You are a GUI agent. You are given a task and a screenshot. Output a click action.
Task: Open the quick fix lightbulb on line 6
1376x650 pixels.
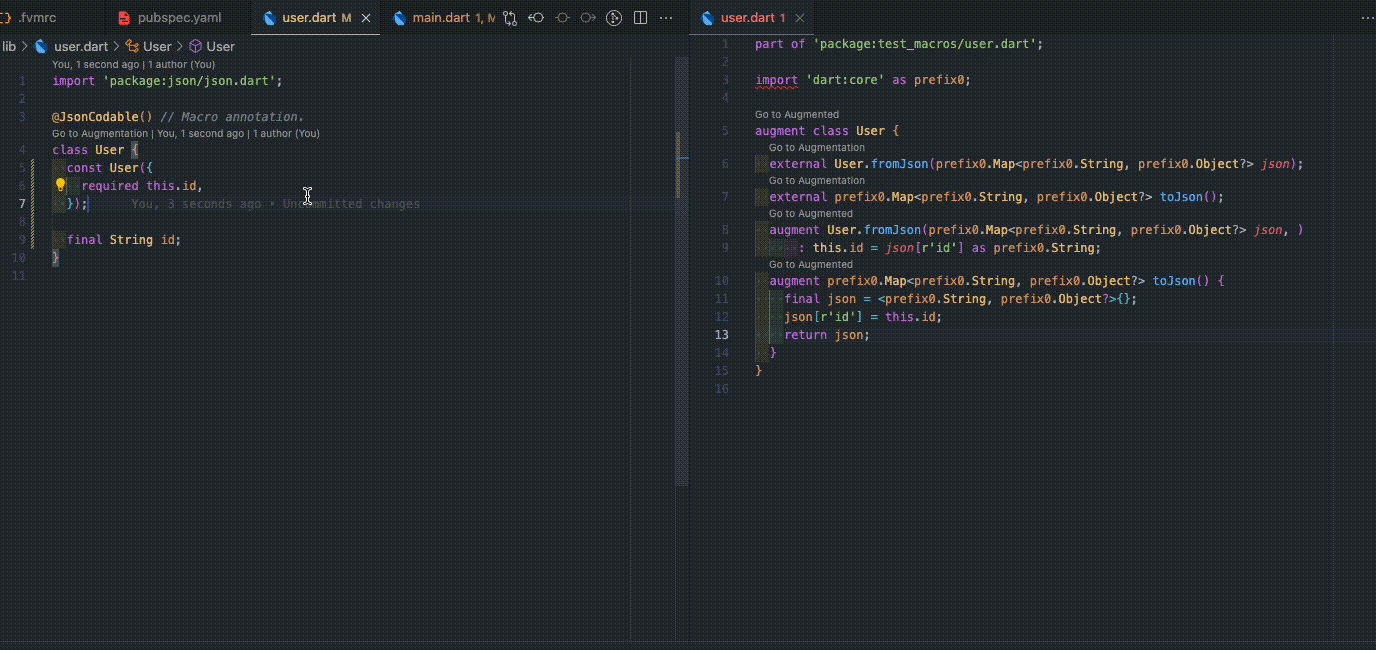point(59,184)
